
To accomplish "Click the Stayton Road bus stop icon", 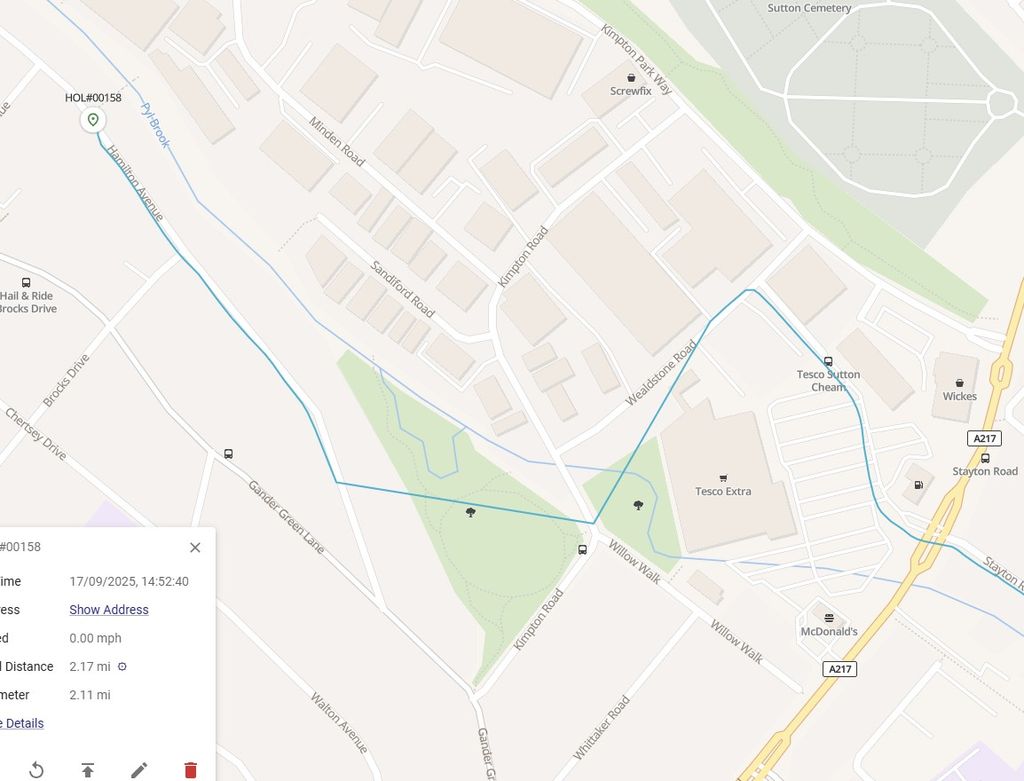I will 985,458.
